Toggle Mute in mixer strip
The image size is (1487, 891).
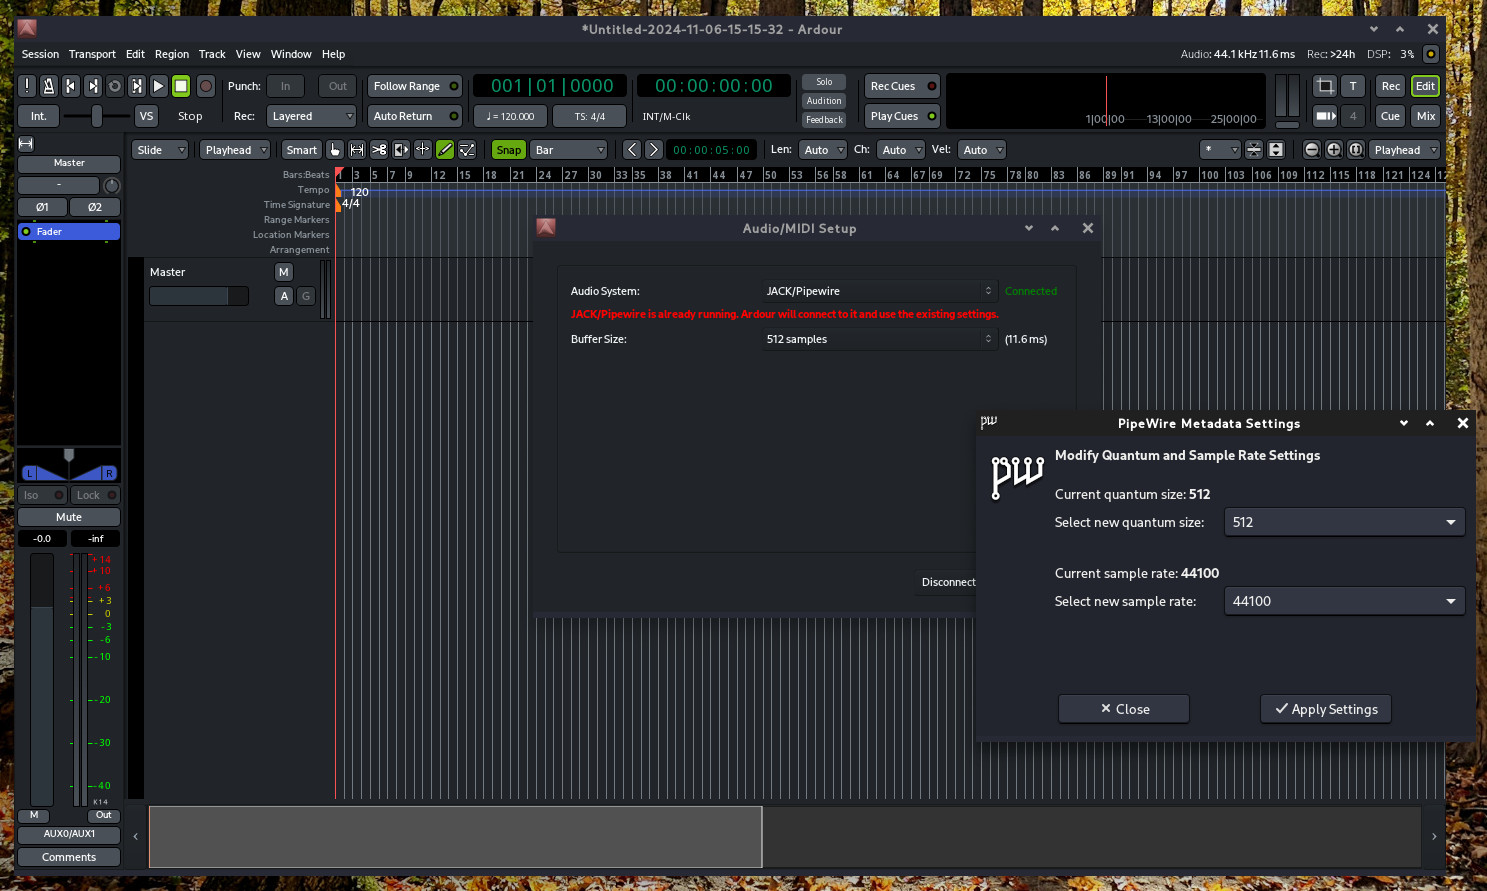click(x=69, y=517)
